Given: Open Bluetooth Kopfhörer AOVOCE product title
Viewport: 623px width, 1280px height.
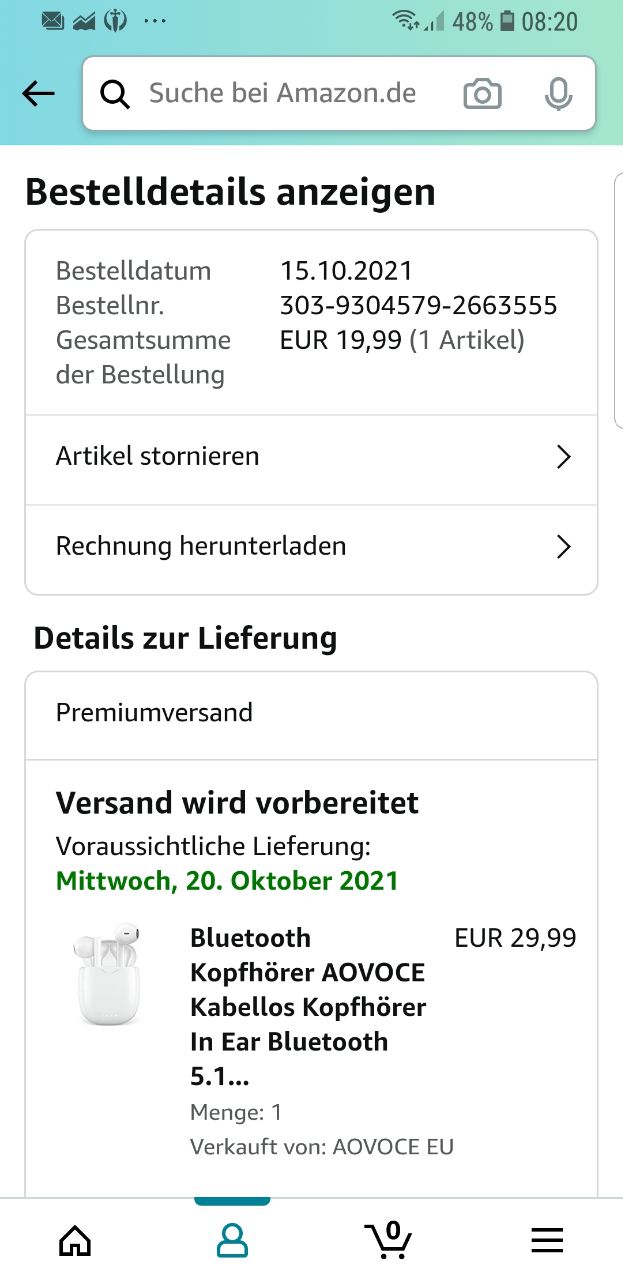Looking at the screenshot, I should point(308,1007).
